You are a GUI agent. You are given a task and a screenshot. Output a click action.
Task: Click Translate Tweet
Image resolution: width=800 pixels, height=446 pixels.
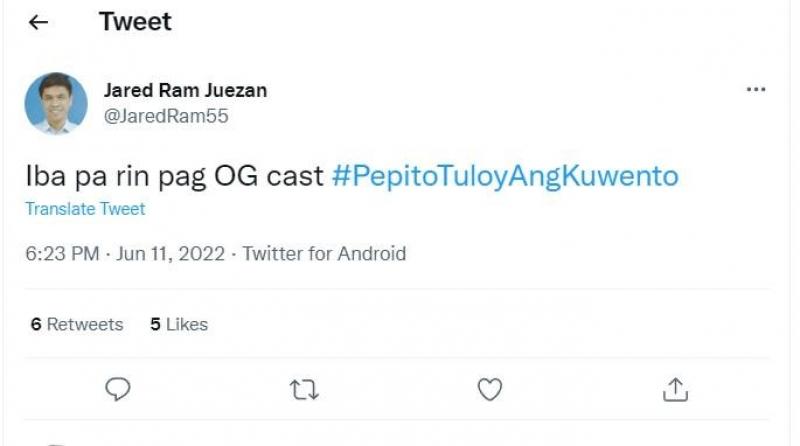pos(85,209)
